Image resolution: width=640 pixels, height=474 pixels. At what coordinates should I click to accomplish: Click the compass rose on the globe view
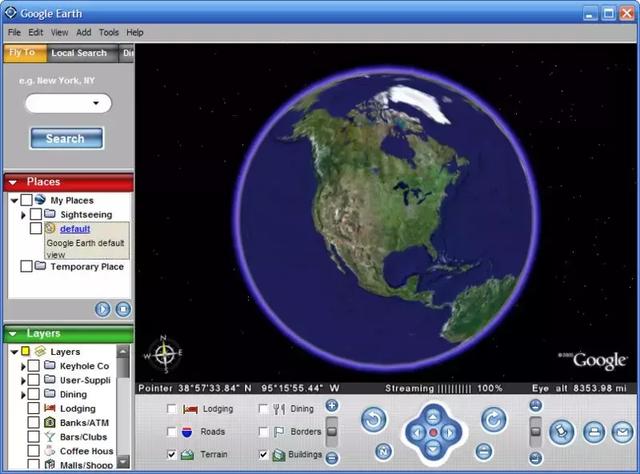164,354
